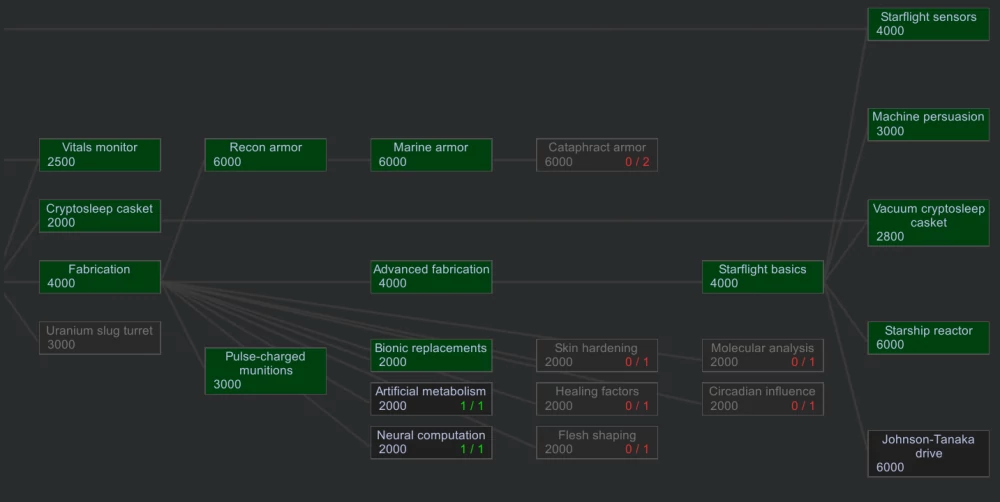1000x502 pixels.
Task: Select the Advanced fabrication research
Action: (431, 277)
